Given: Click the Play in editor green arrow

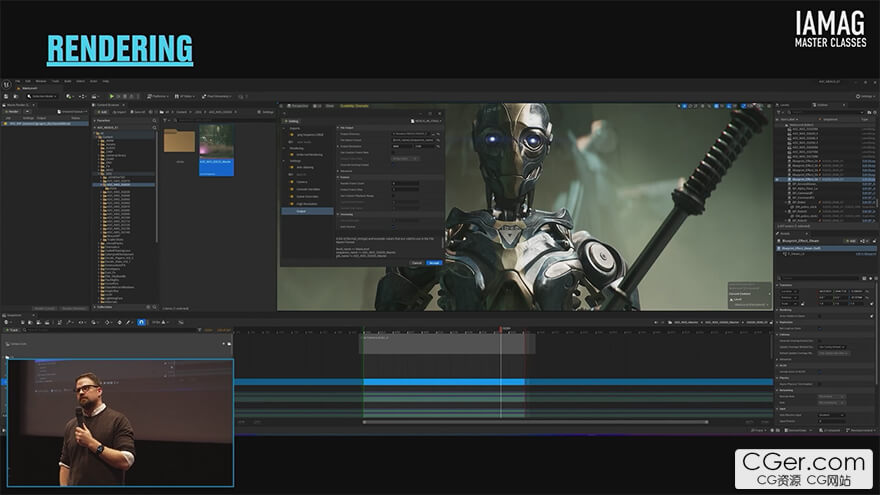Looking at the screenshot, I should [x=112, y=97].
